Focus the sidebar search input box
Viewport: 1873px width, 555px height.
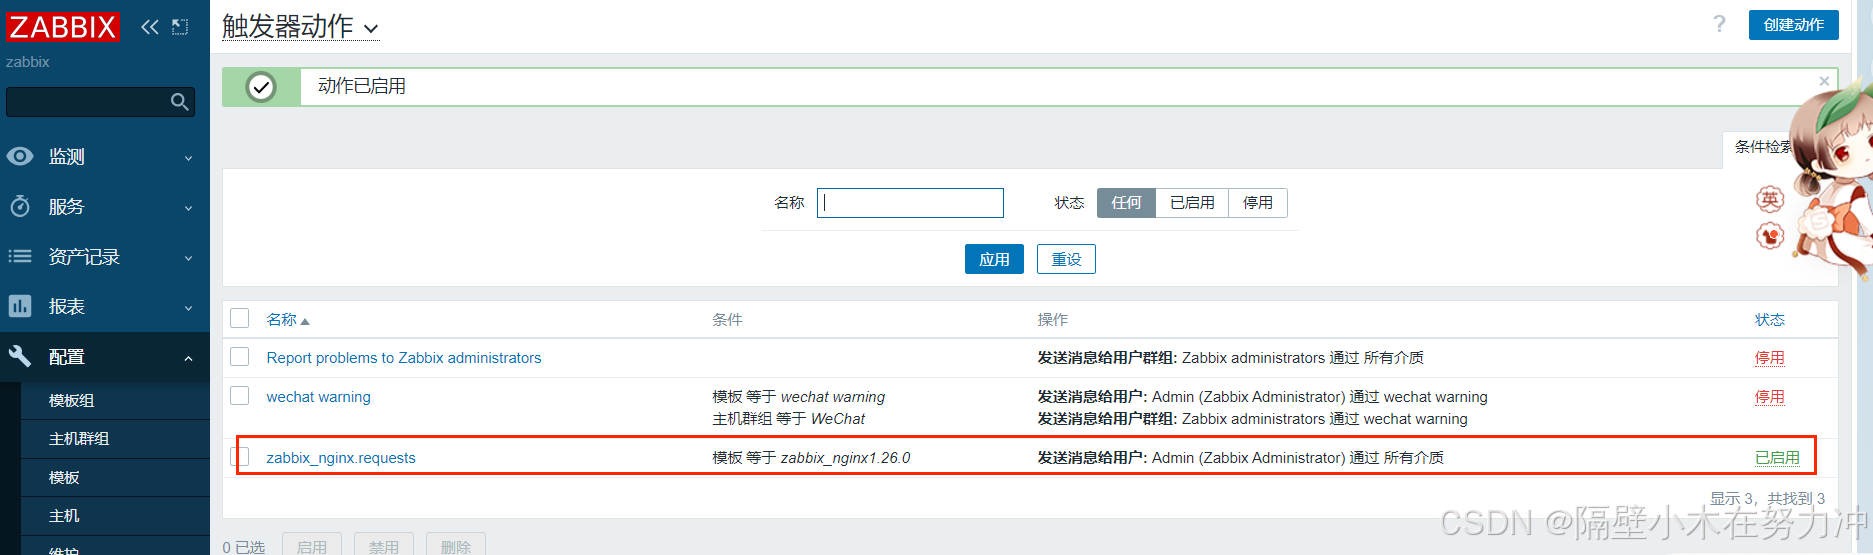pos(100,102)
